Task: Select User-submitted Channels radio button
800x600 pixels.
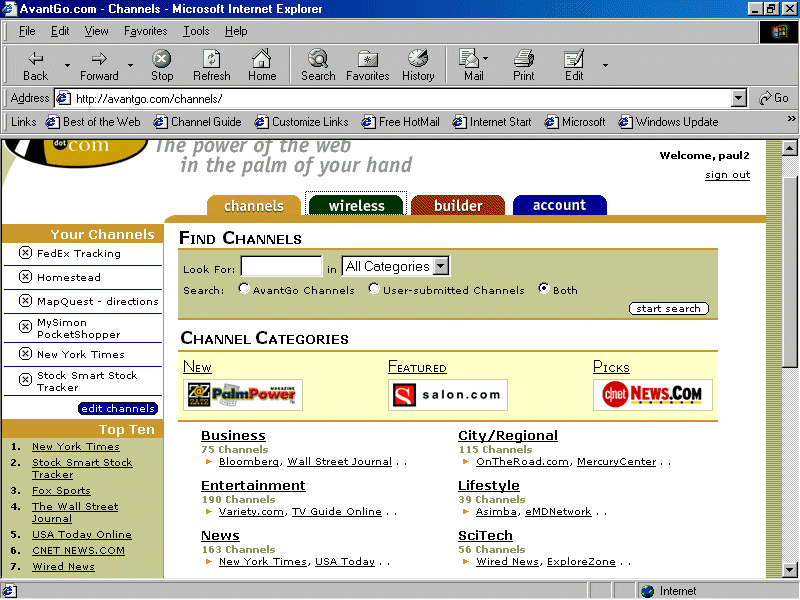Action: click(374, 289)
